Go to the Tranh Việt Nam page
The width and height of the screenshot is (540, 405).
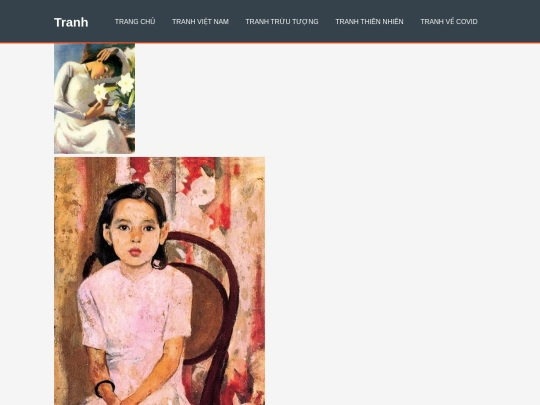point(200,22)
